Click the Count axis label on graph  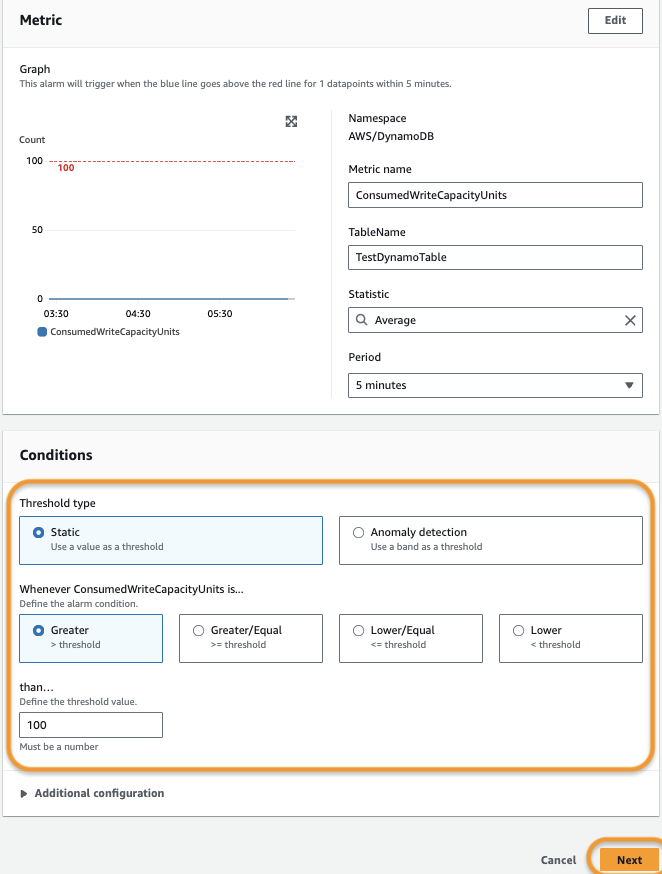coord(32,139)
